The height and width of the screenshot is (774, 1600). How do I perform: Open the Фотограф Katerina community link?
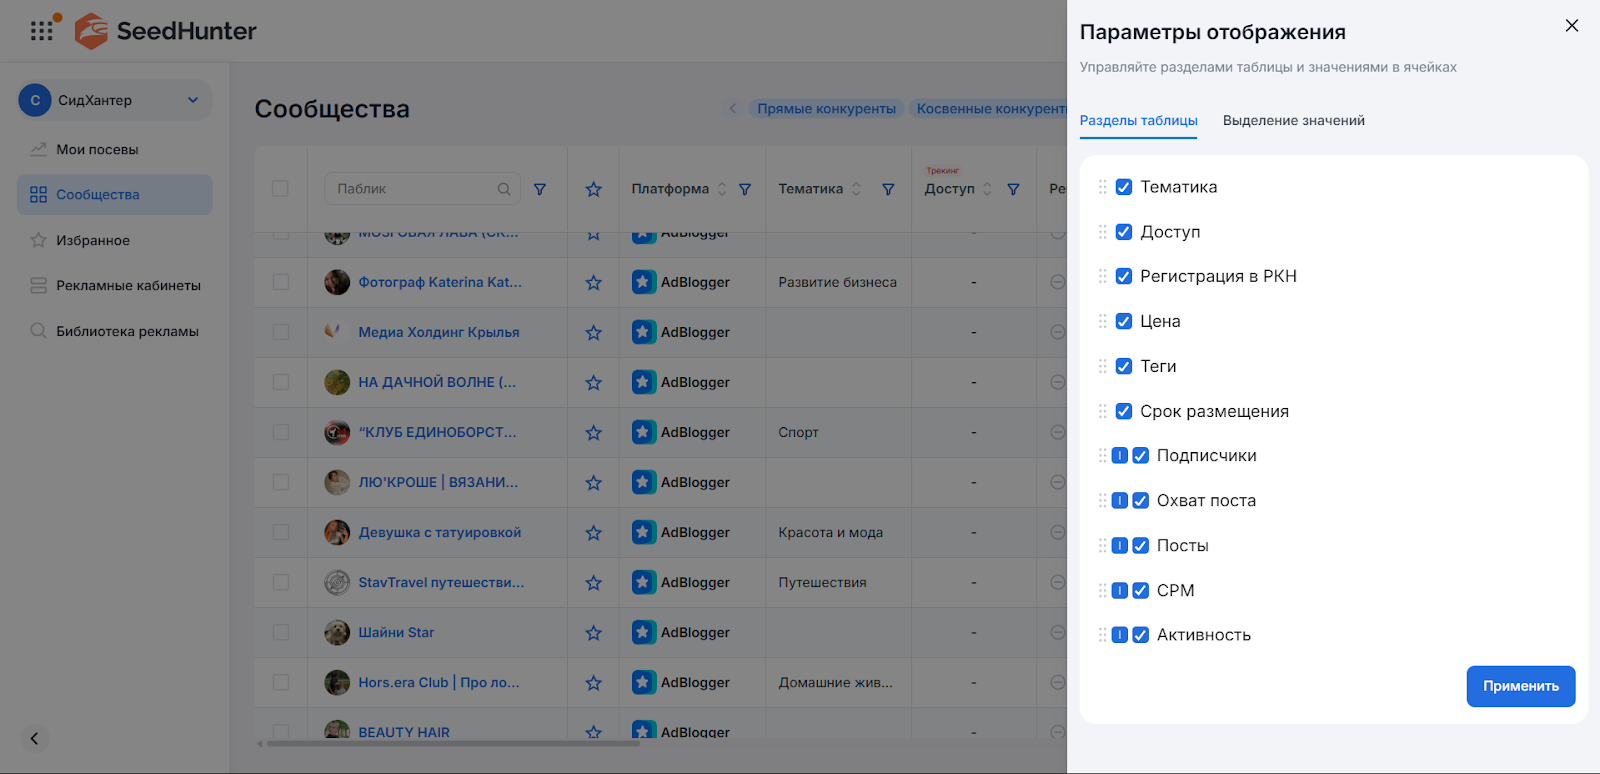[440, 283]
